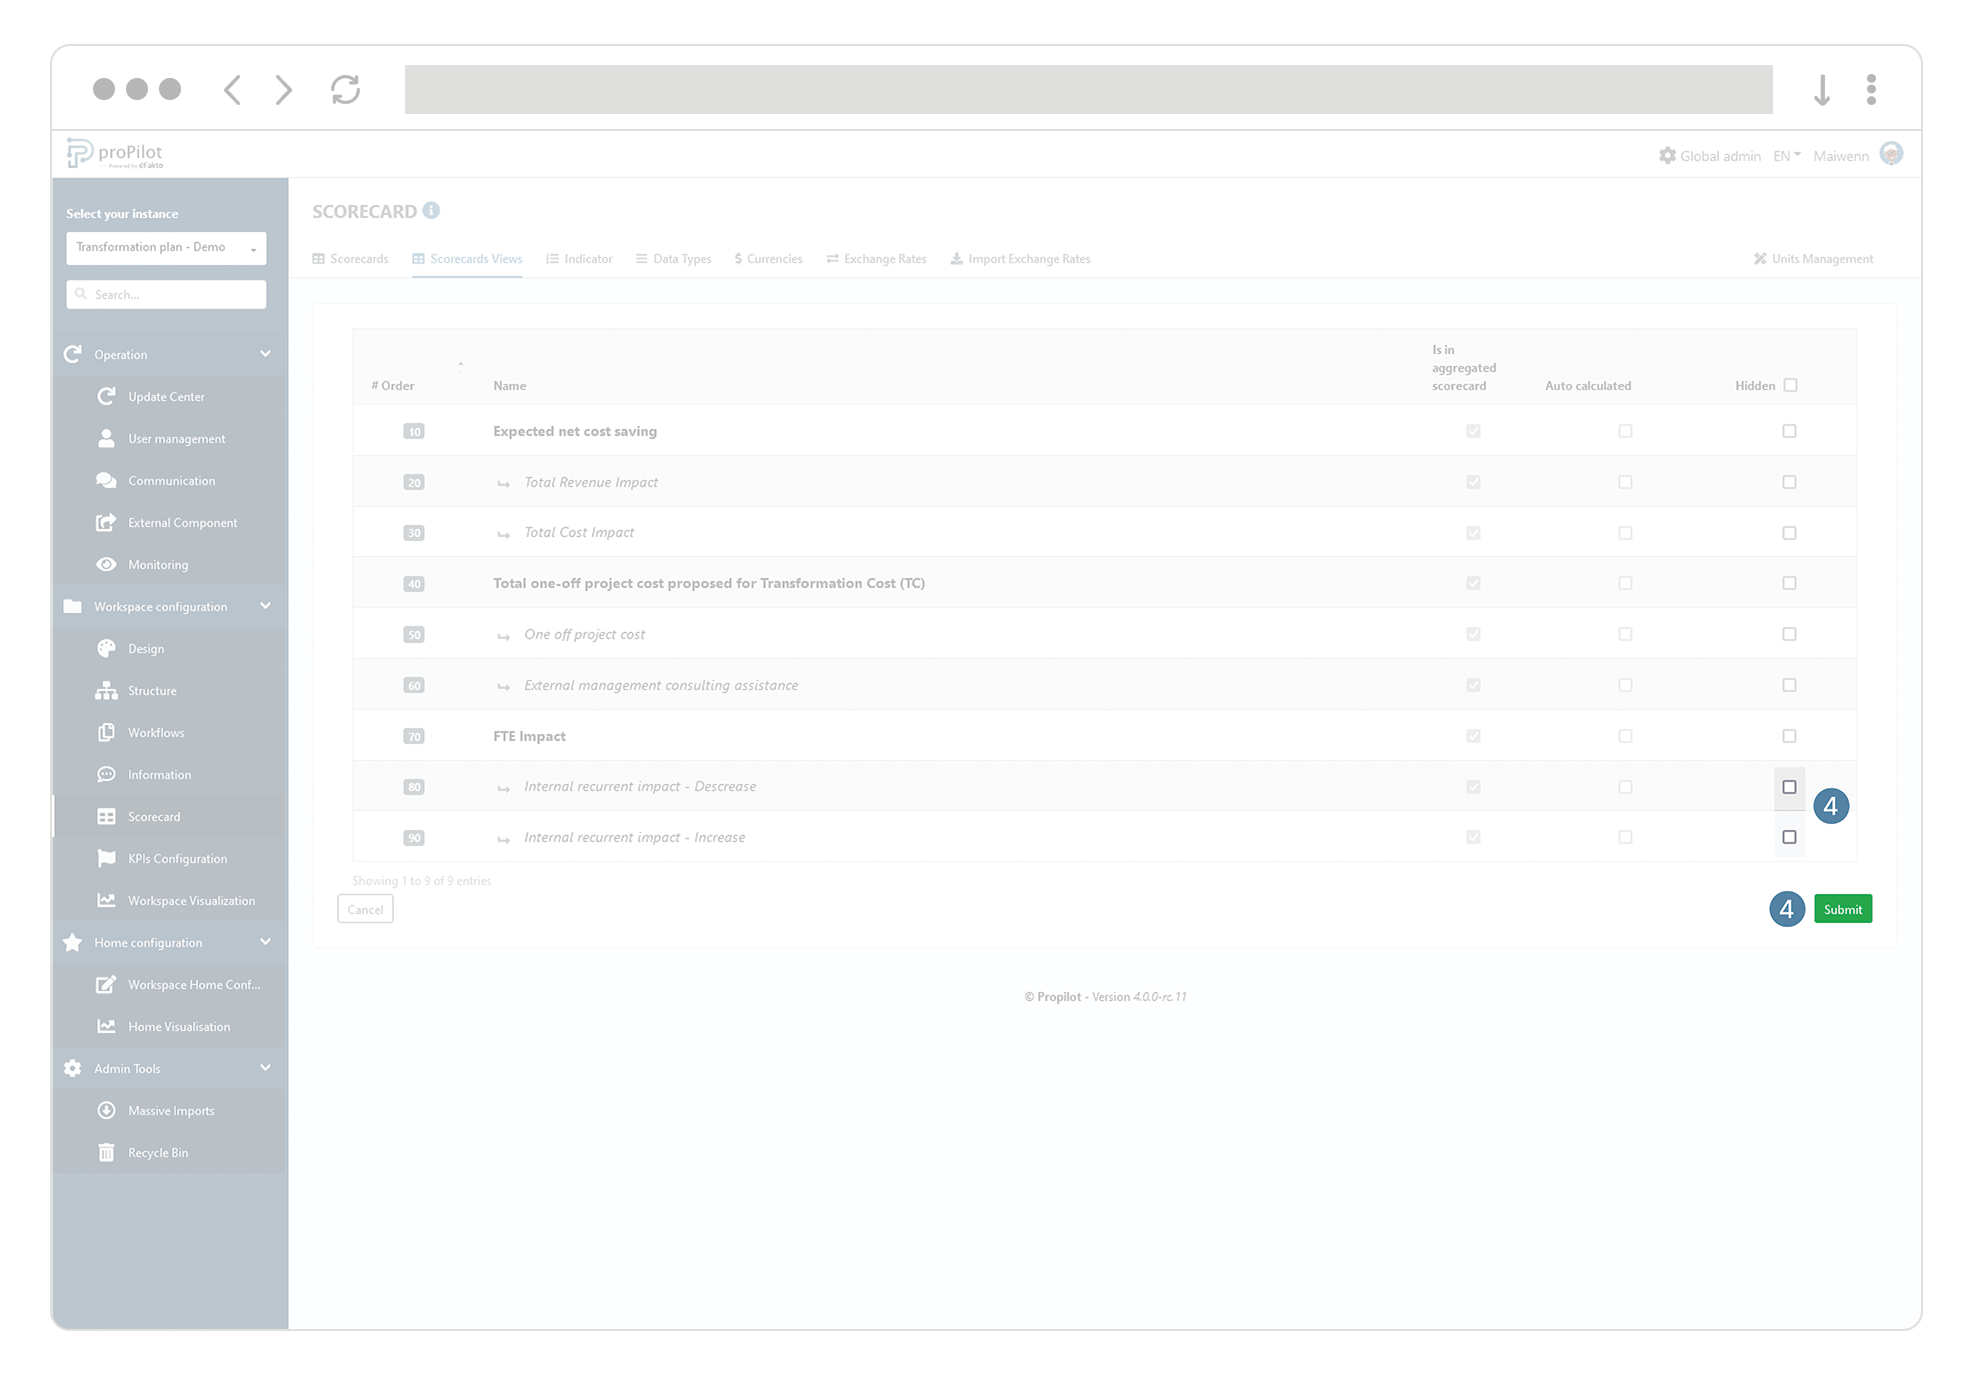Hide the Internal recurrent impact - Descrease row
Viewport: 1973px width, 1384px height.
point(1790,787)
